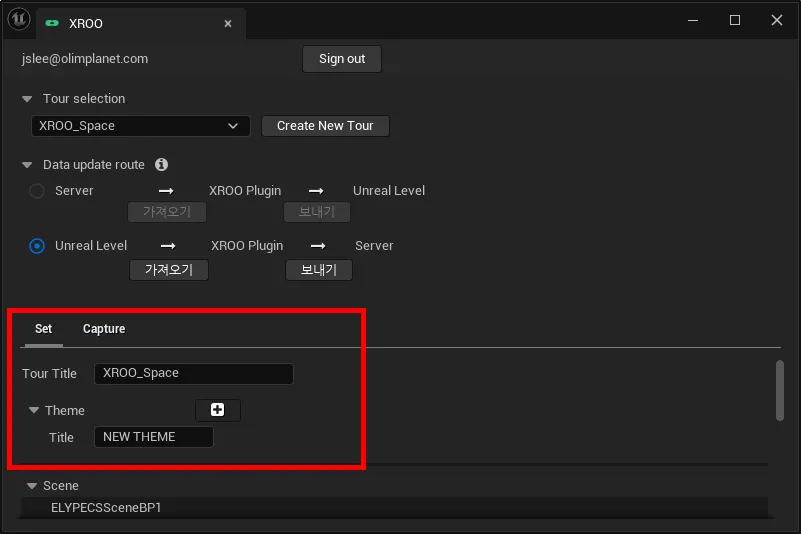Close the XROO window

(x=776, y=20)
